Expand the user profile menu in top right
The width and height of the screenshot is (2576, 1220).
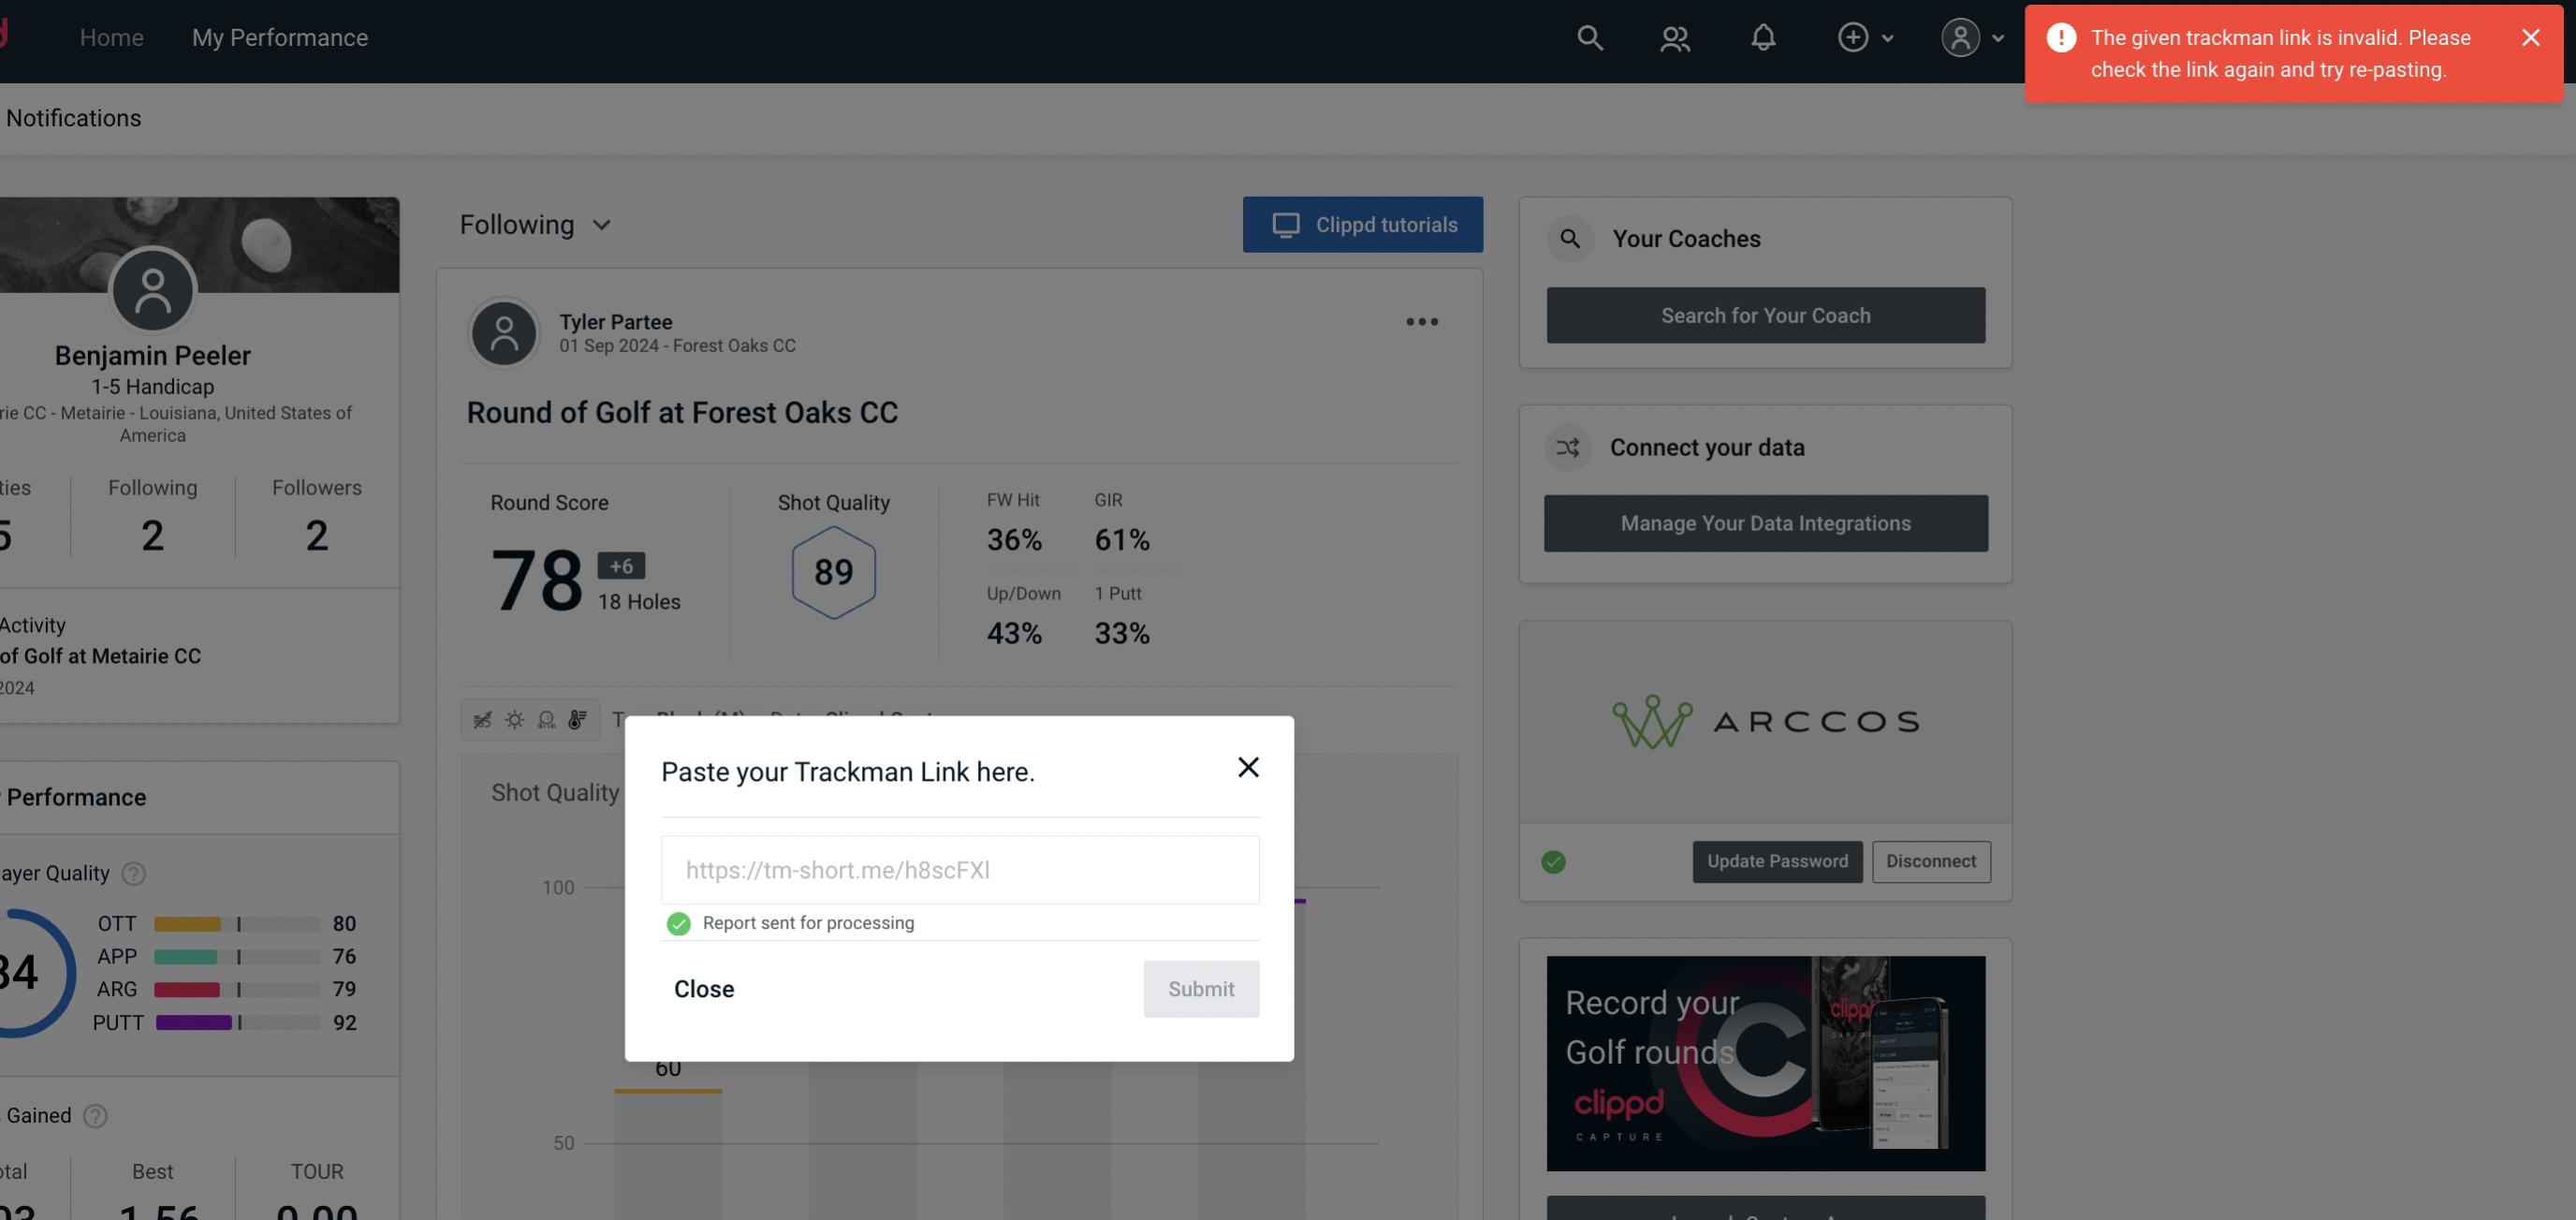point(1969,37)
